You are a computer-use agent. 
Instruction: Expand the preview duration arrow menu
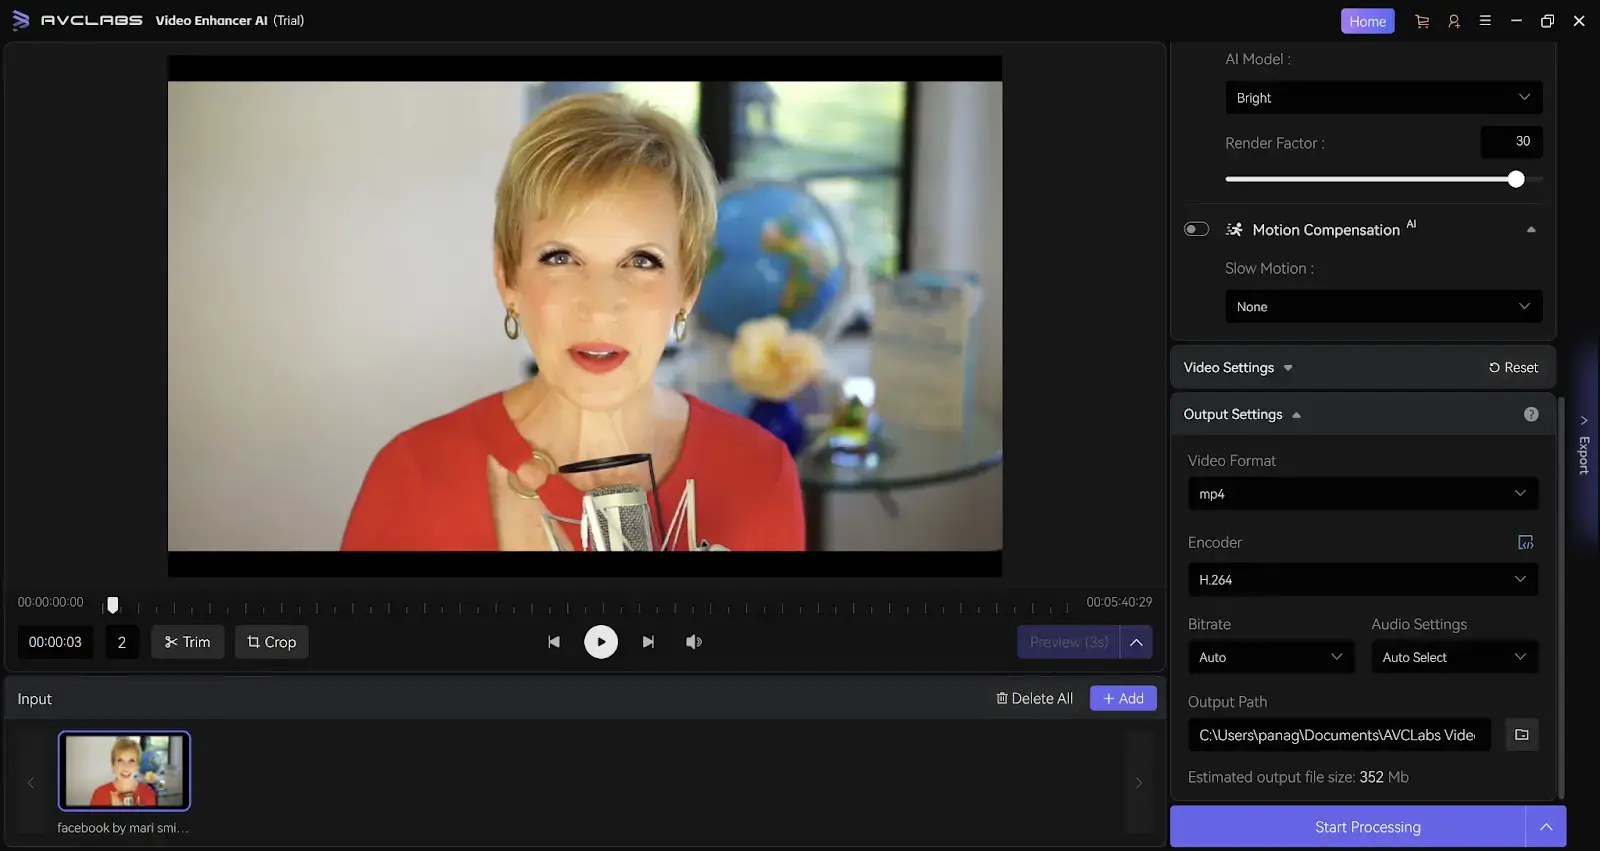coord(1136,642)
